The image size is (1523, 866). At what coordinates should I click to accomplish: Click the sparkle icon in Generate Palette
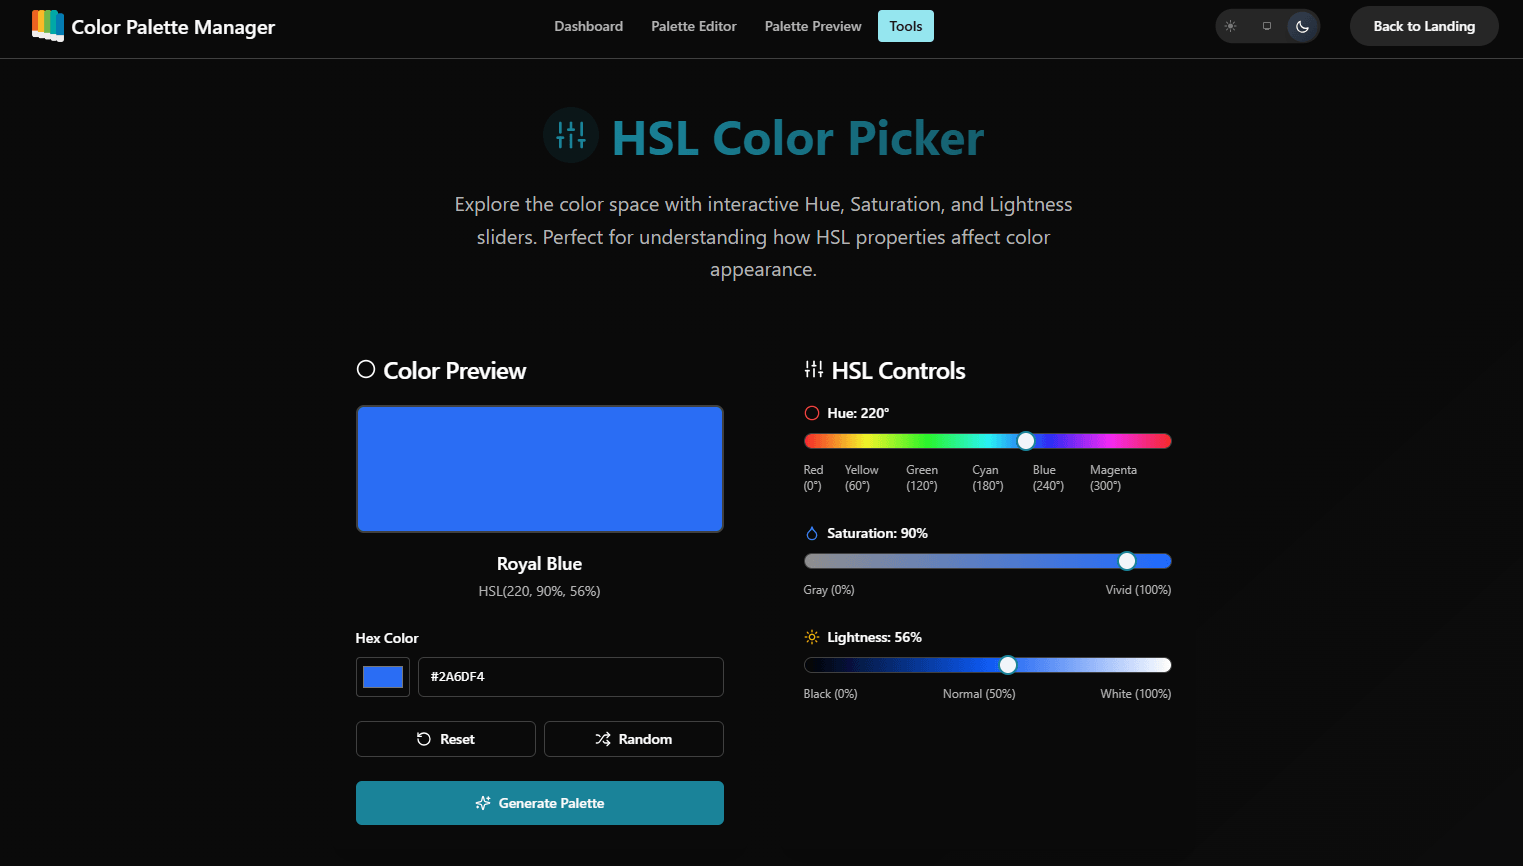tap(483, 803)
